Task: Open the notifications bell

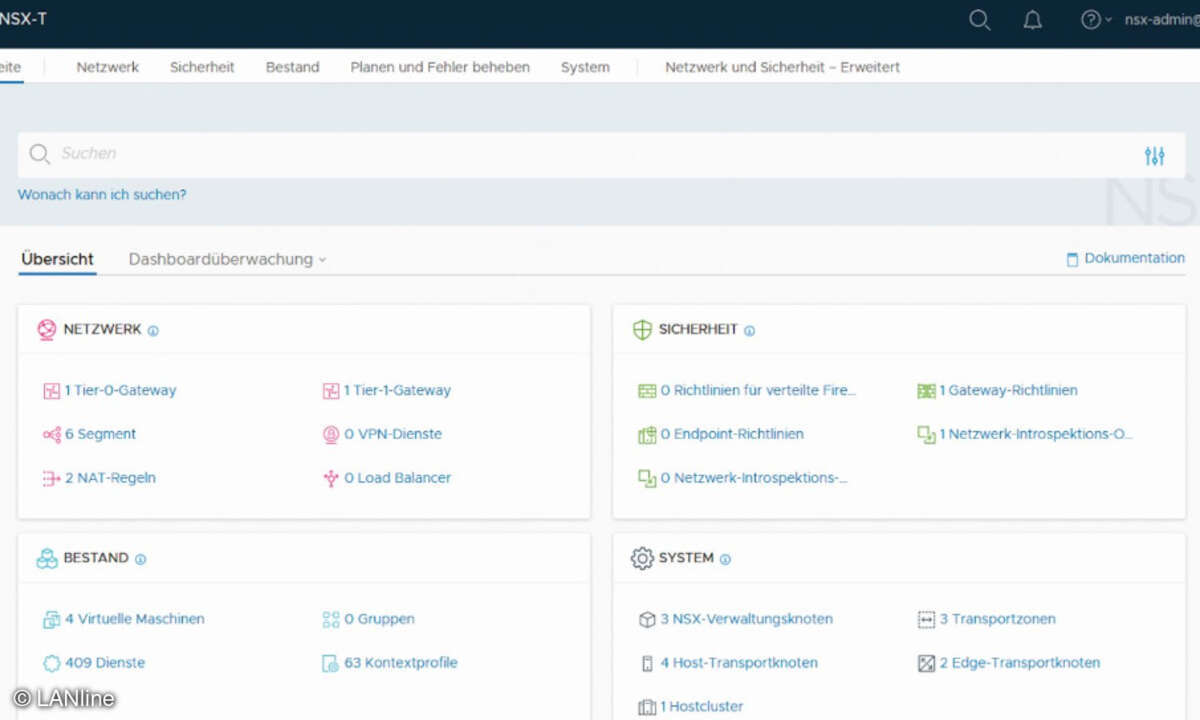Action: coord(1033,20)
